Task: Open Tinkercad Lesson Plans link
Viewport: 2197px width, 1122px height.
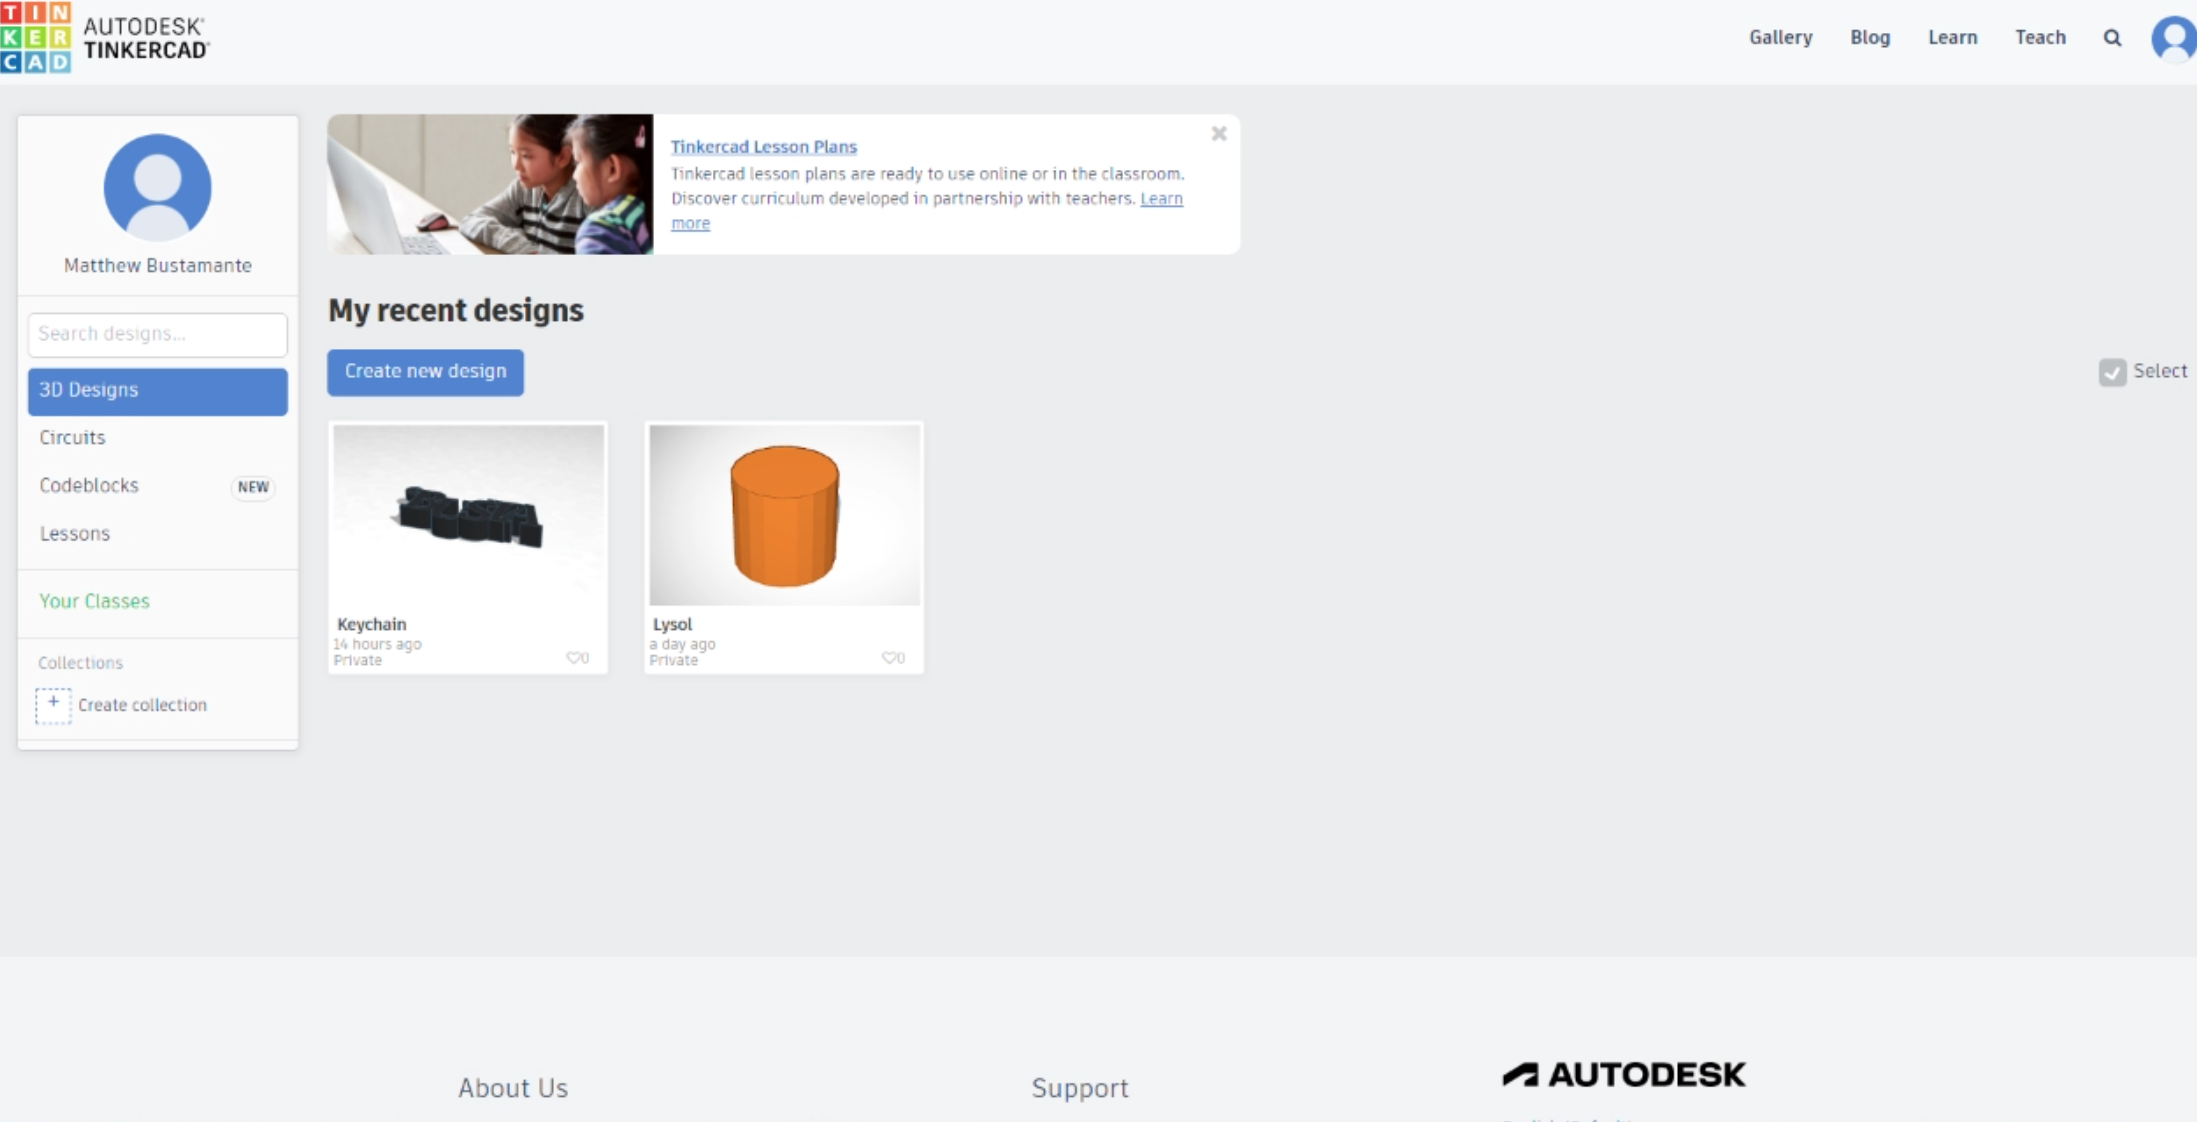Action: click(764, 147)
